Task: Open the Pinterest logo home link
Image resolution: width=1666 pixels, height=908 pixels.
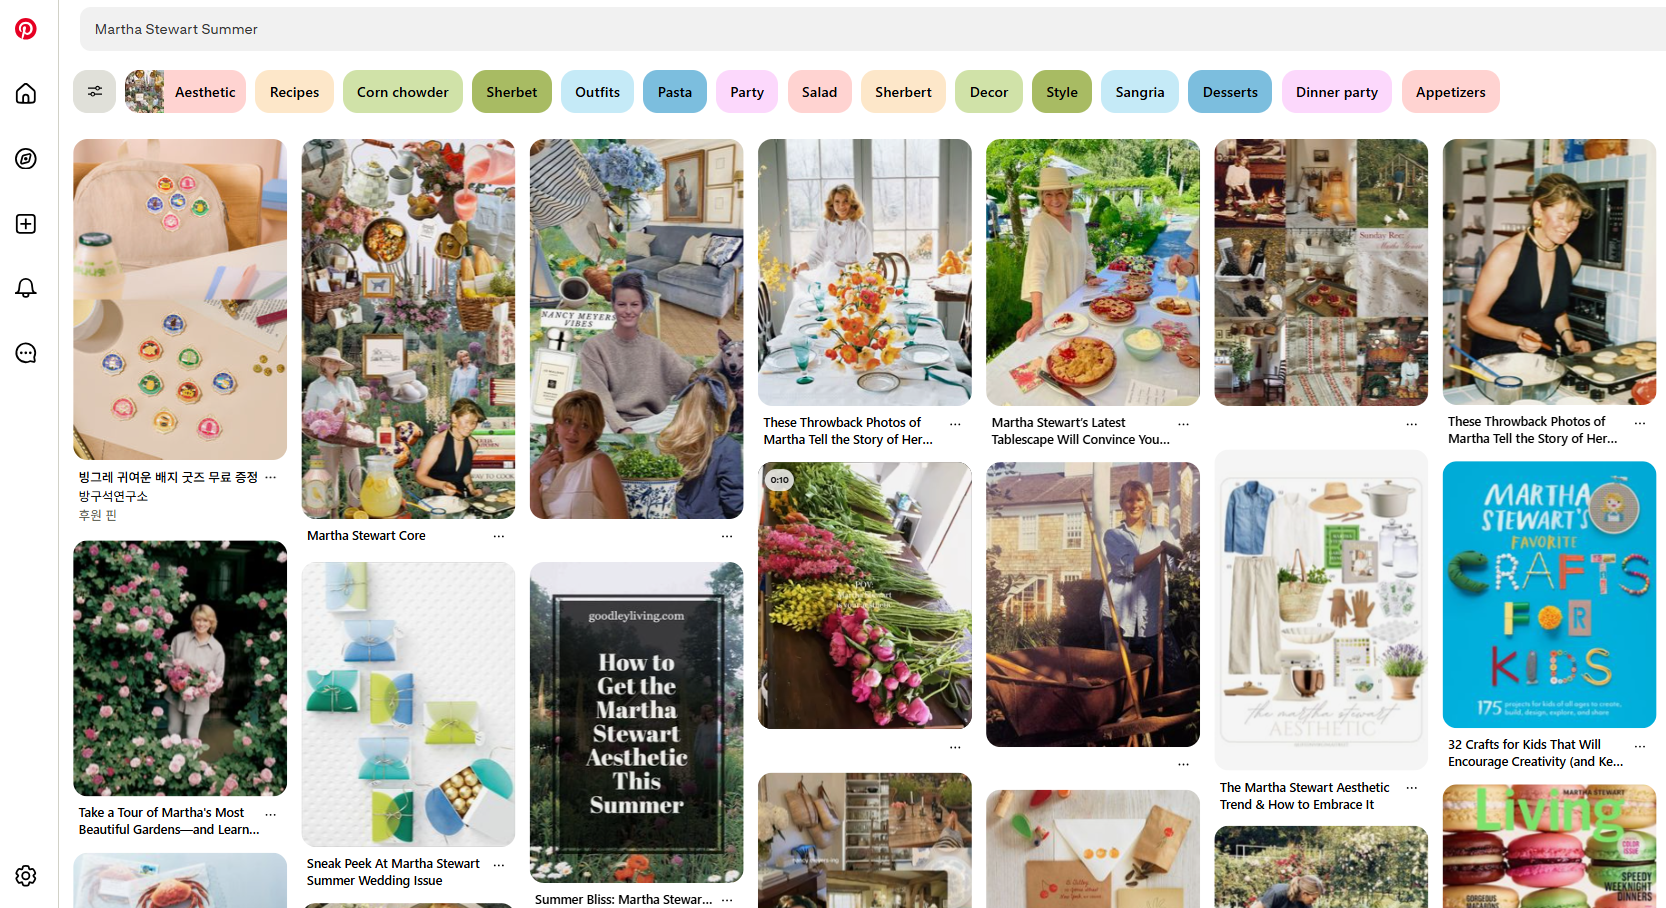Action: pos(26,29)
